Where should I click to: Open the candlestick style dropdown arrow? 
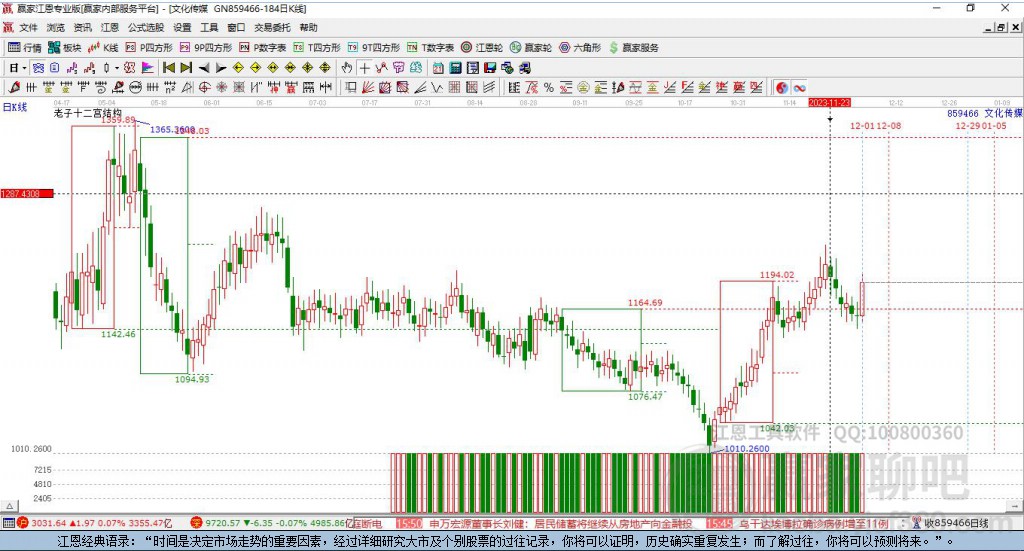(116, 67)
